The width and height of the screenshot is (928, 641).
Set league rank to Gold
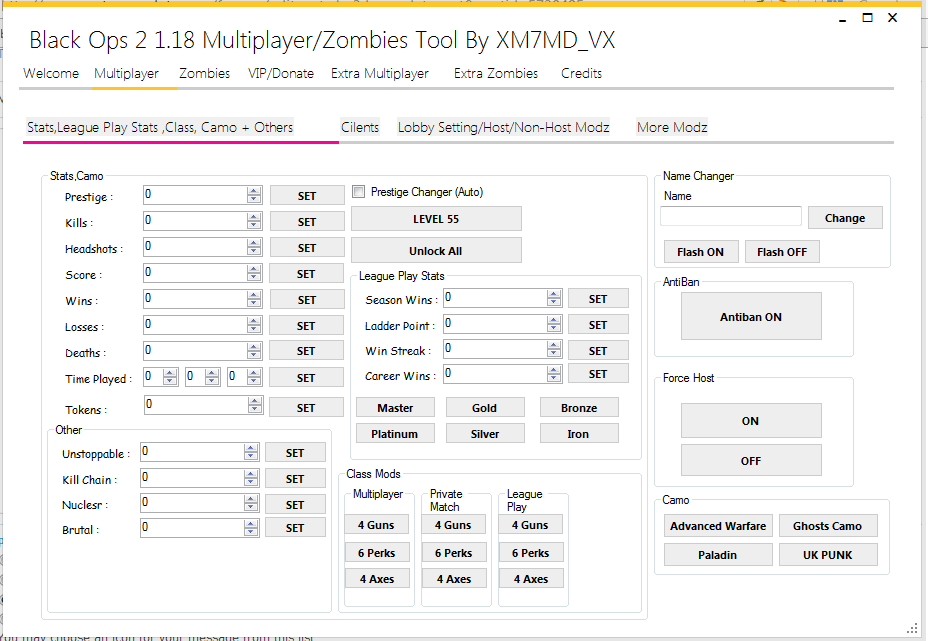[x=485, y=408]
